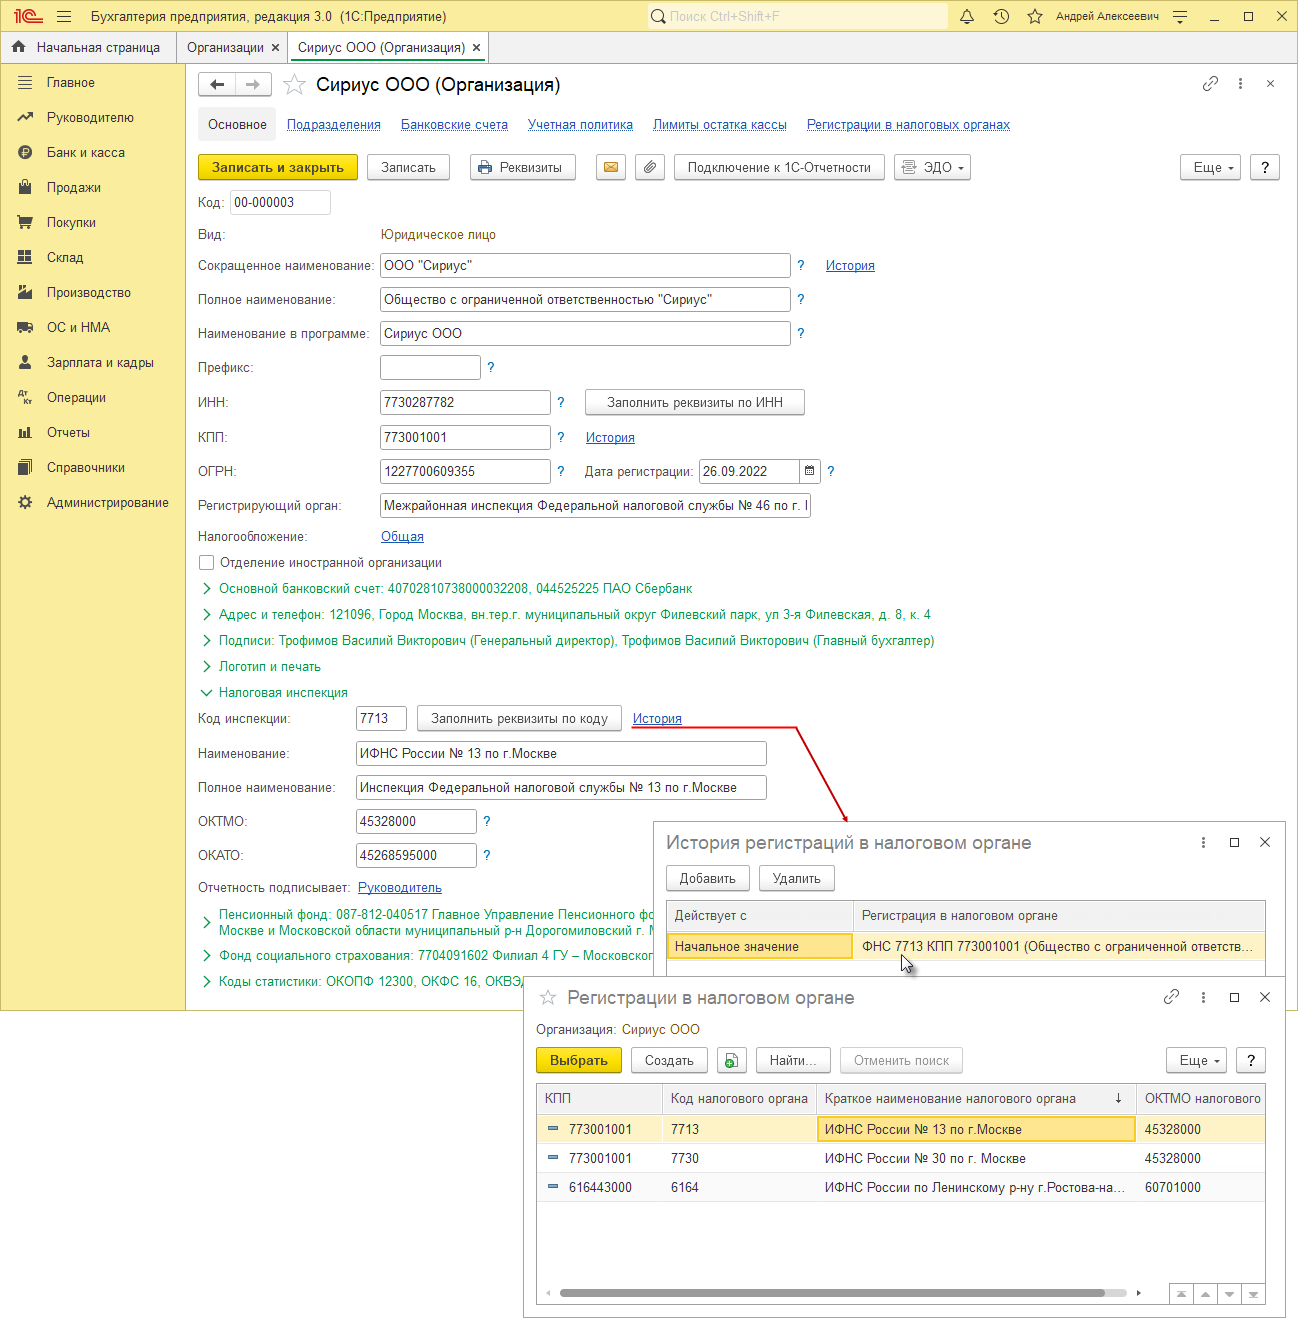Click Удалить in История регистраций window
This screenshot has width=1298, height=1320.
pyautogui.click(x=797, y=879)
